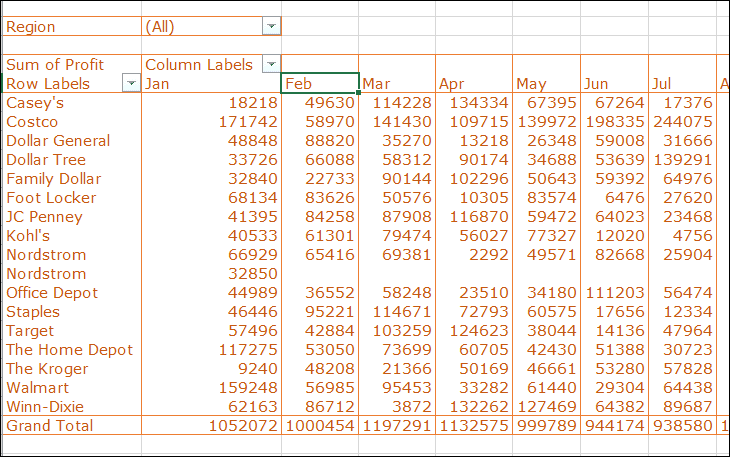Screen dimensions: 730x457
Task: Click the Jan grand total 1052072
Action: pos(243,425)
